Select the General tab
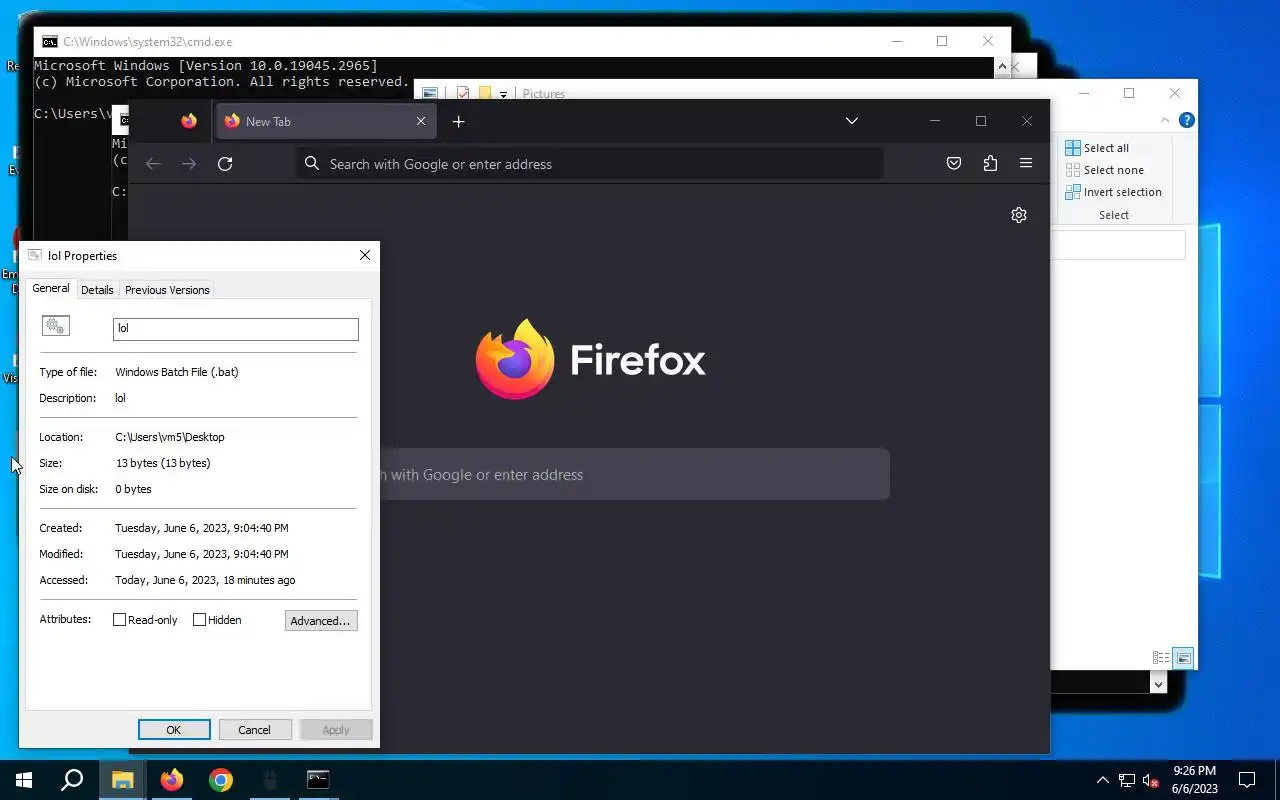The height and width of the screenshot is (800, 1280). pos(51,288)
